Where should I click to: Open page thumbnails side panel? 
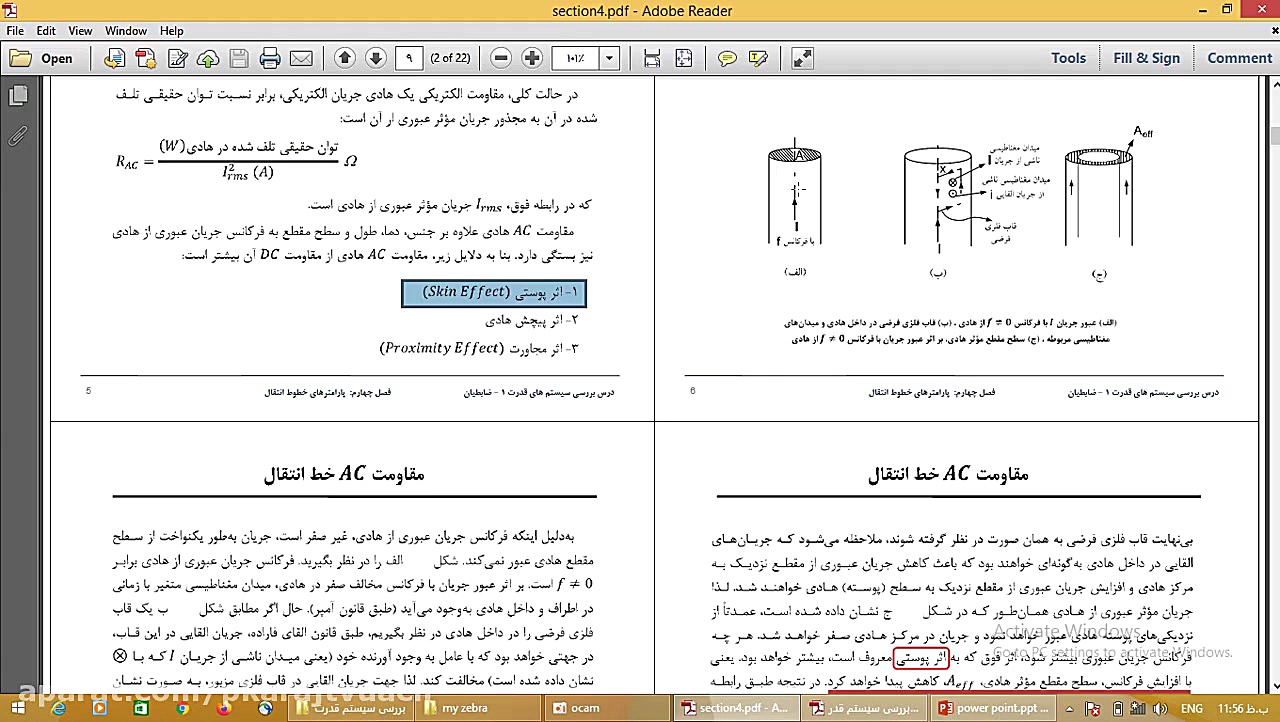[17, 96]
